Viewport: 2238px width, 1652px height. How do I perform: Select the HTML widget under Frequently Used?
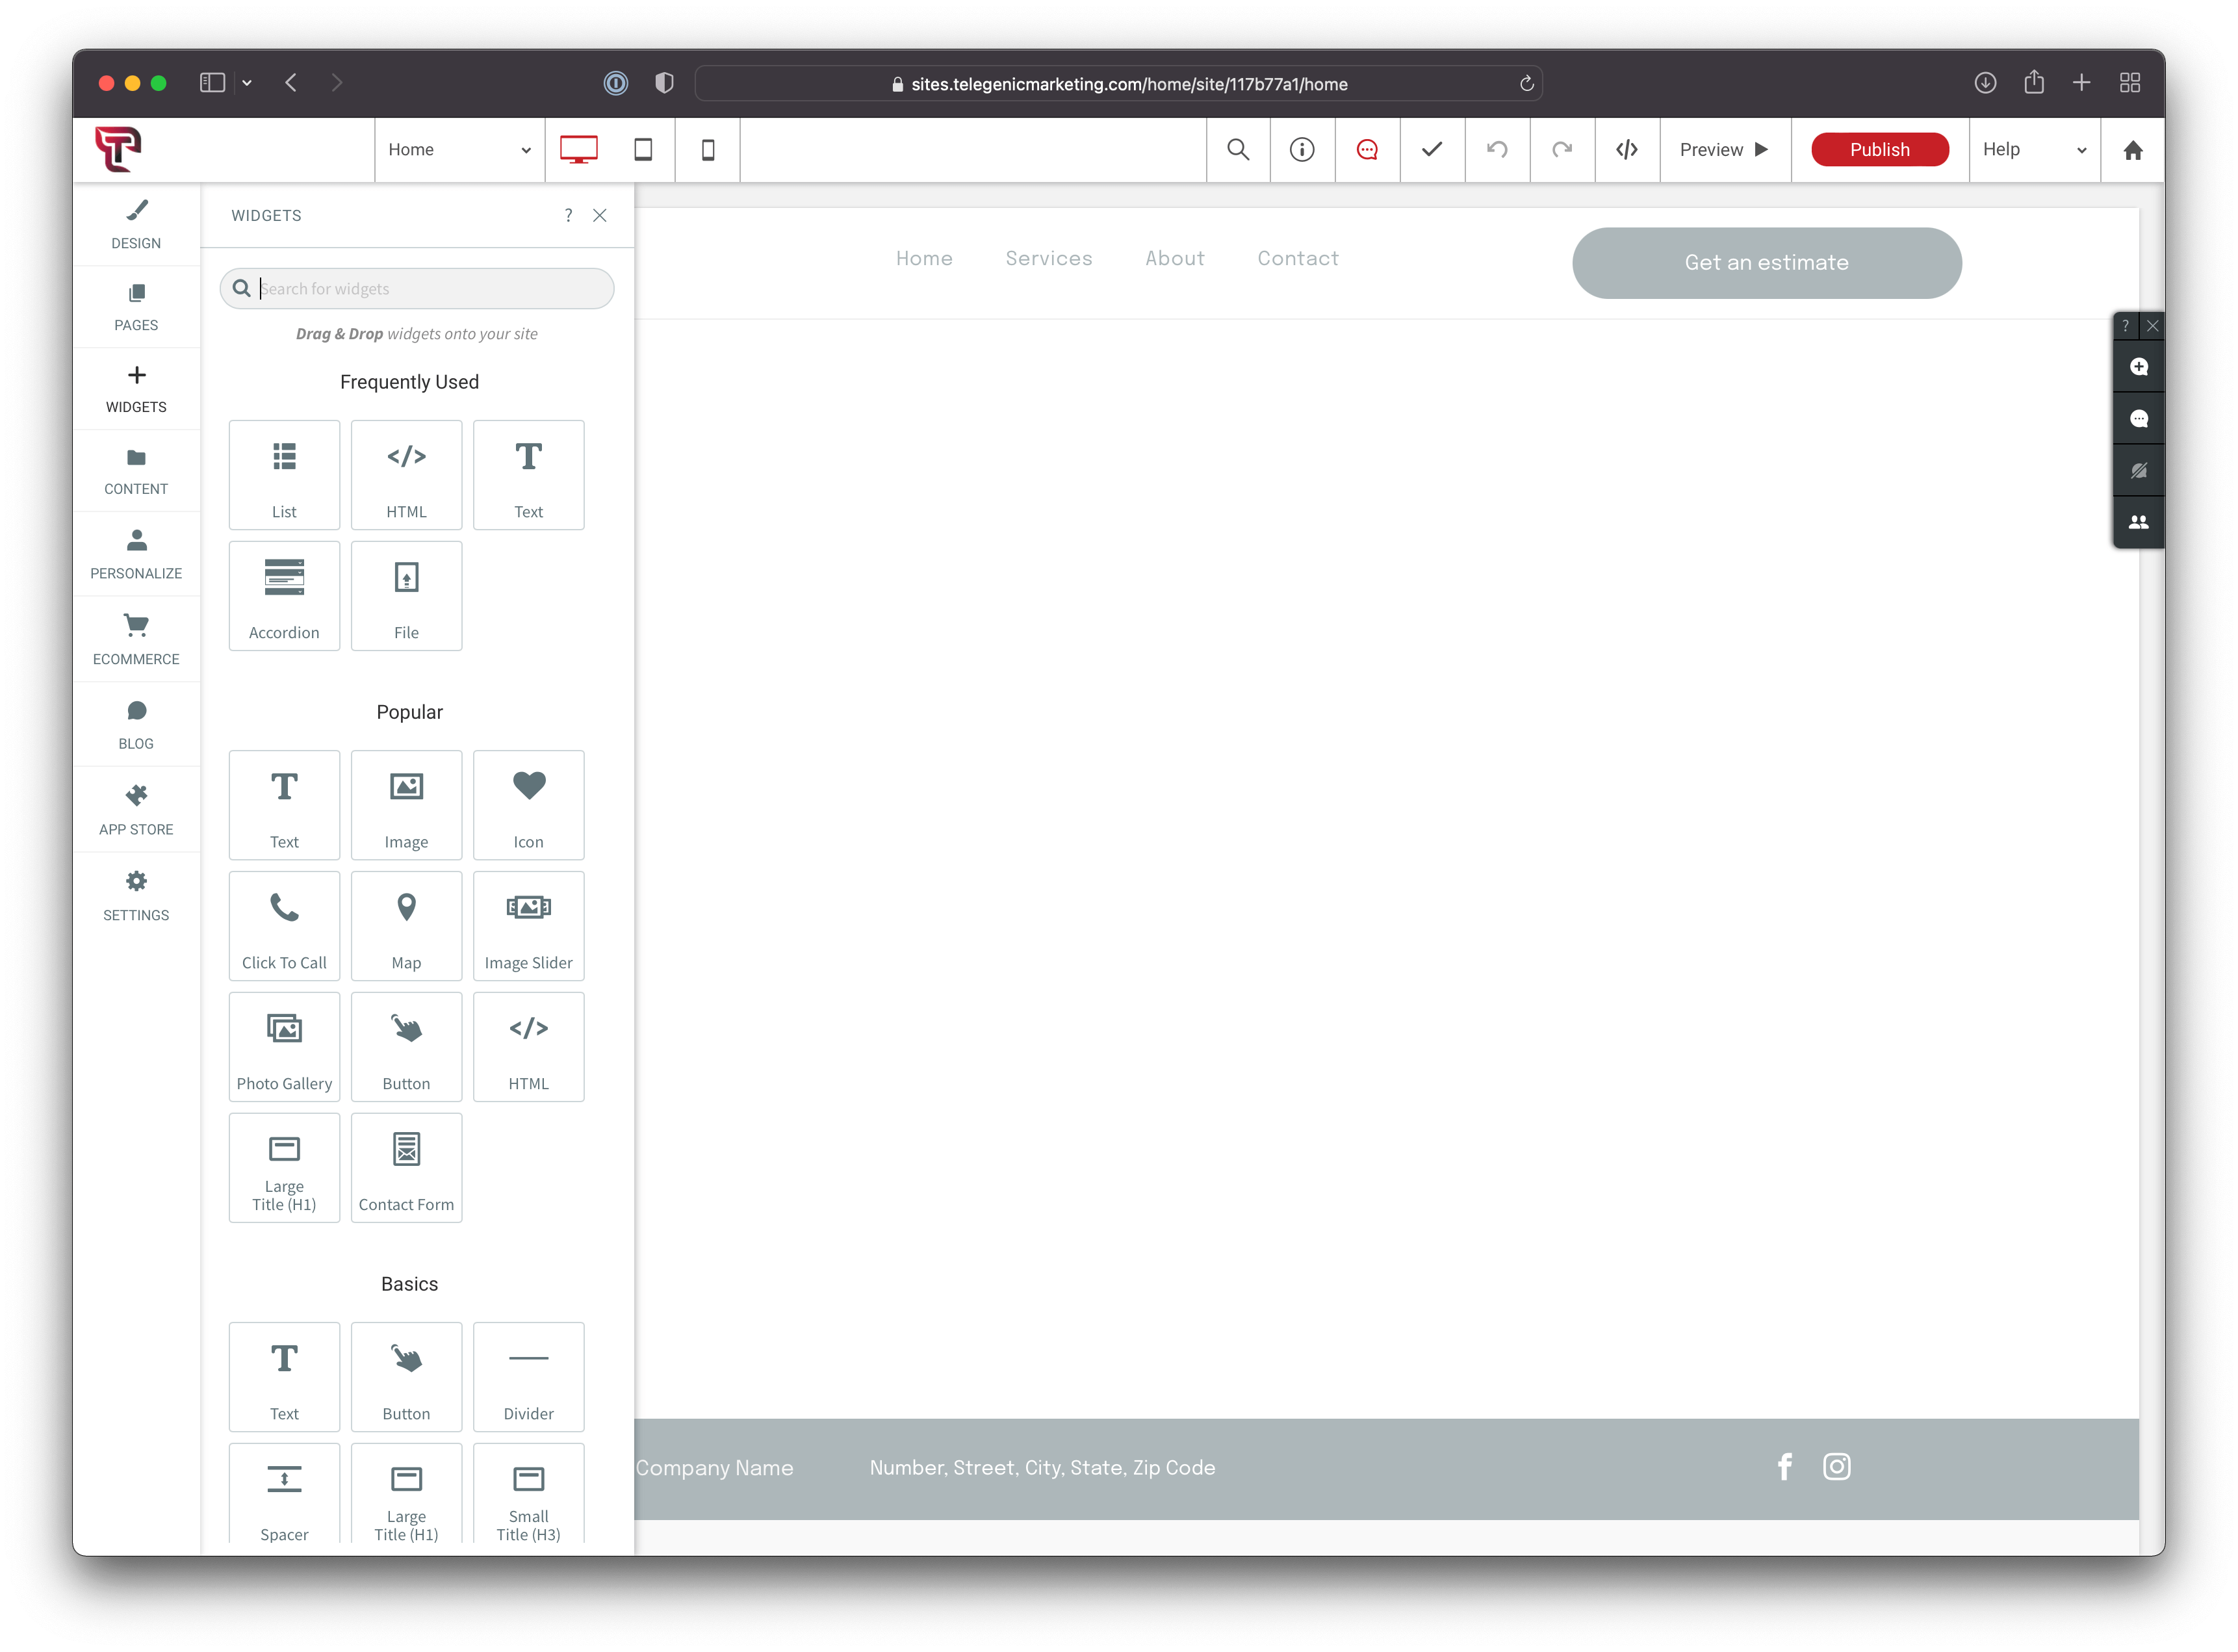click(x=406, y=475)
